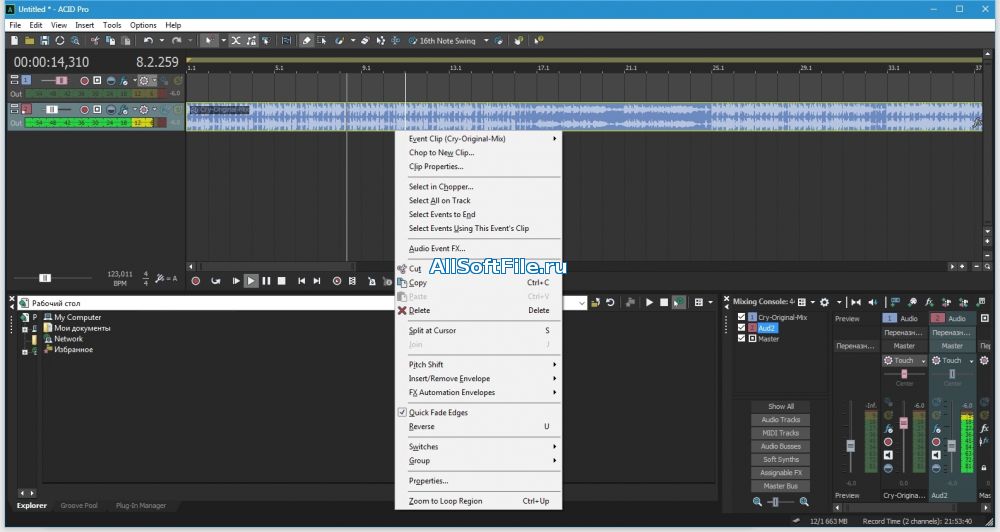Click the FX icon in Mixing Console toolbar
This screenshot has width=1000, height=532.
(929, 302)
